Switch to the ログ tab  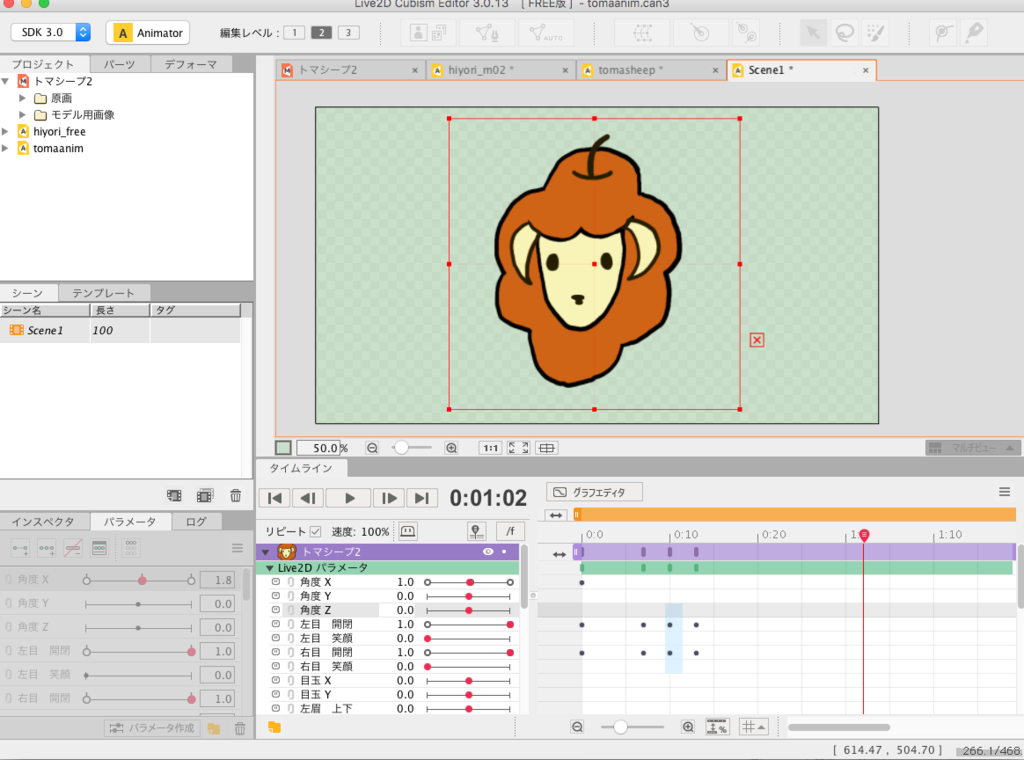(196, 522)
